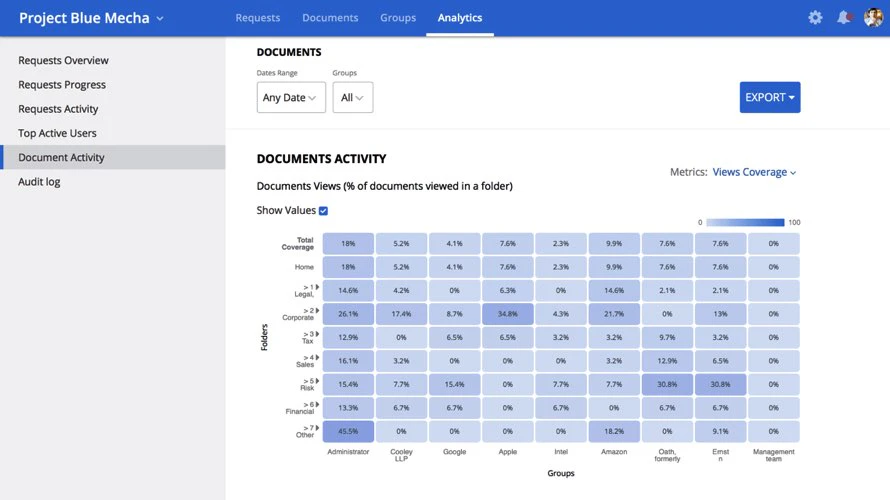Viewport: 890px width, 500px height.
Task: Click the Oath, formerly column label
Action: coord(667,455)
